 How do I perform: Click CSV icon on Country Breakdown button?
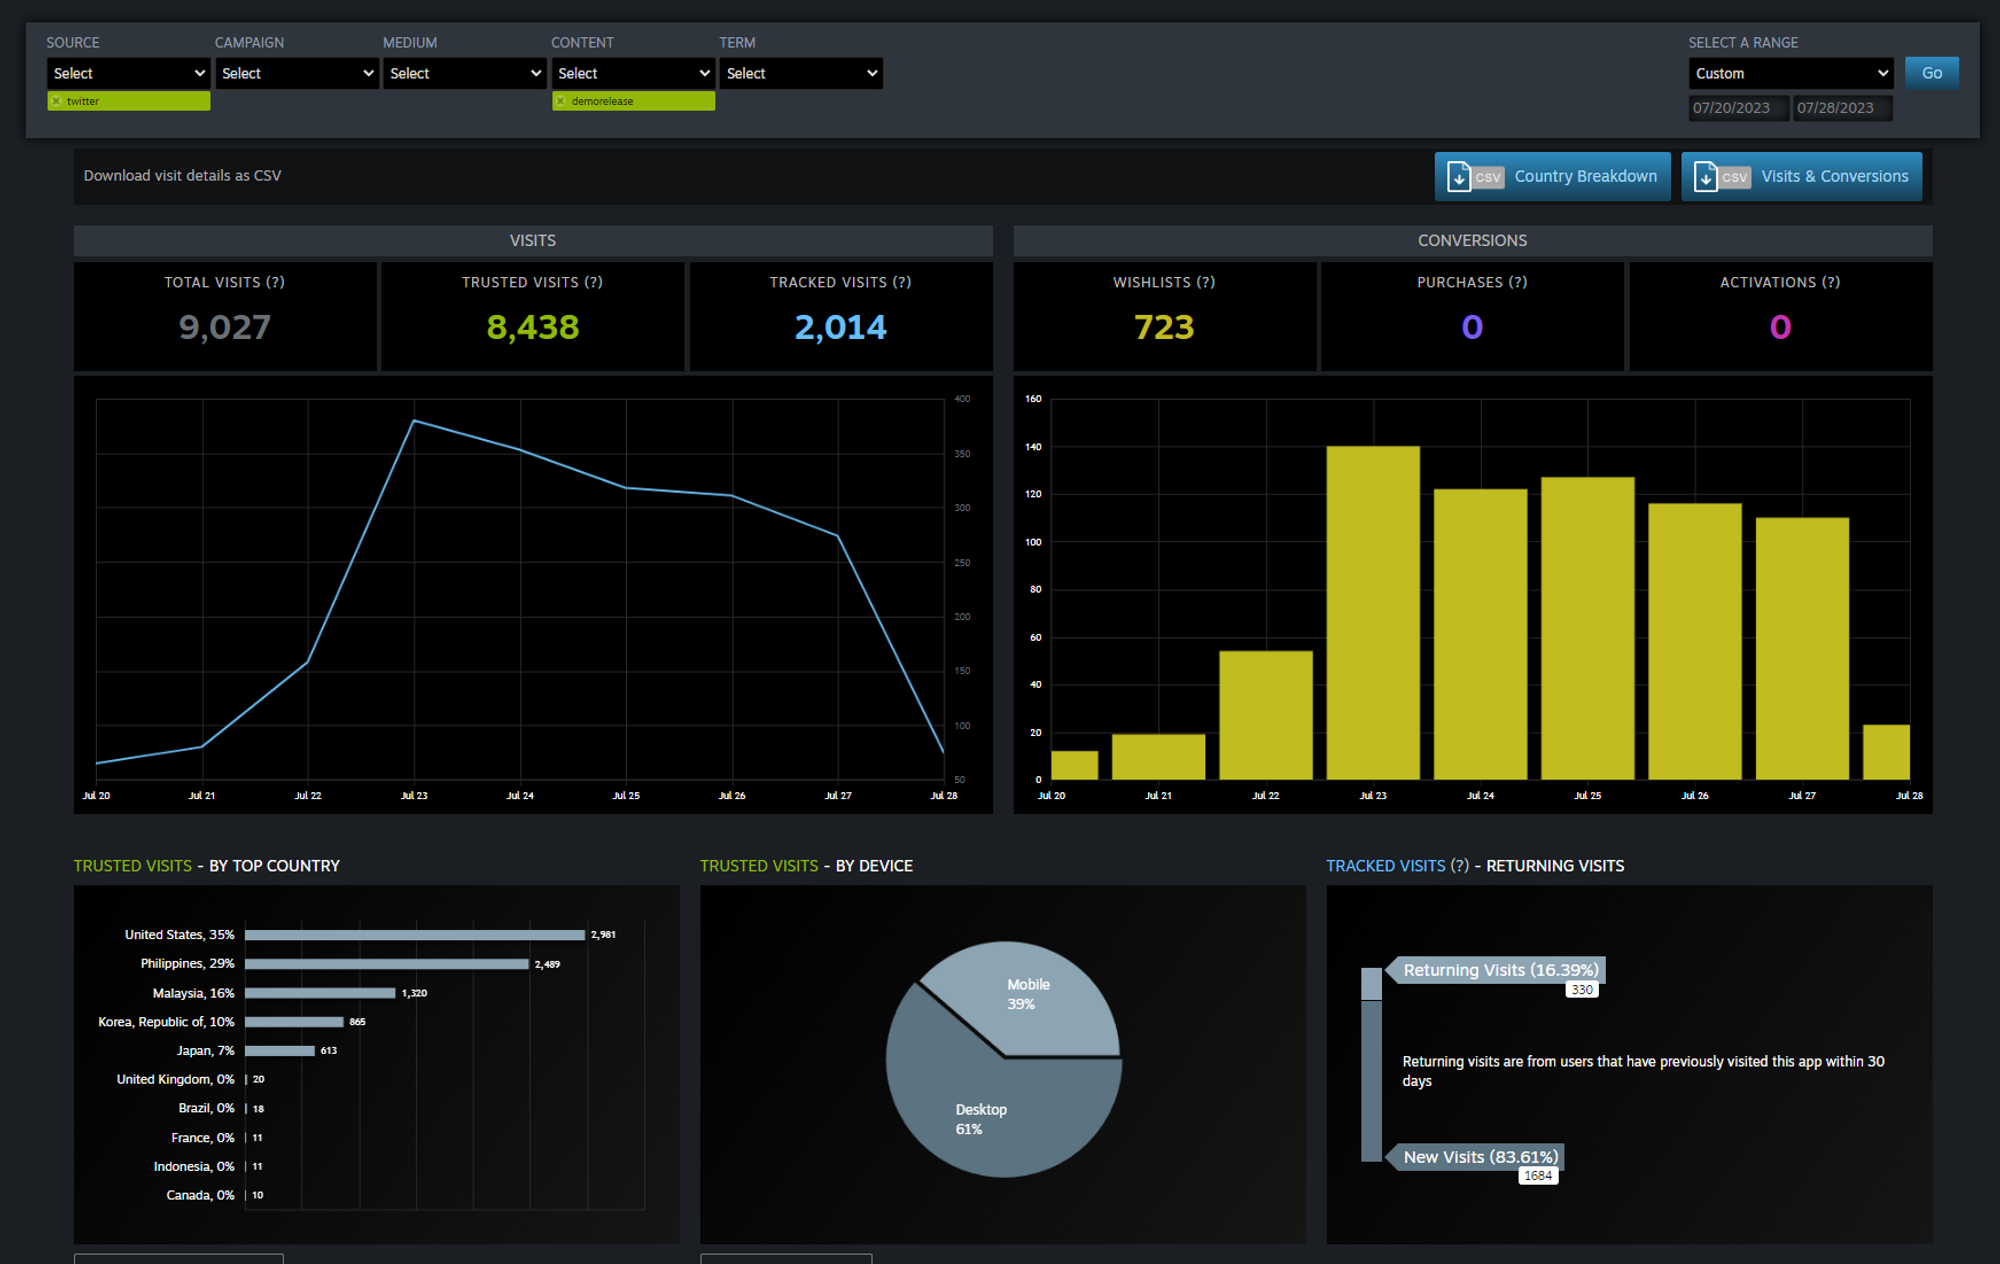[x=1475, y=177]
